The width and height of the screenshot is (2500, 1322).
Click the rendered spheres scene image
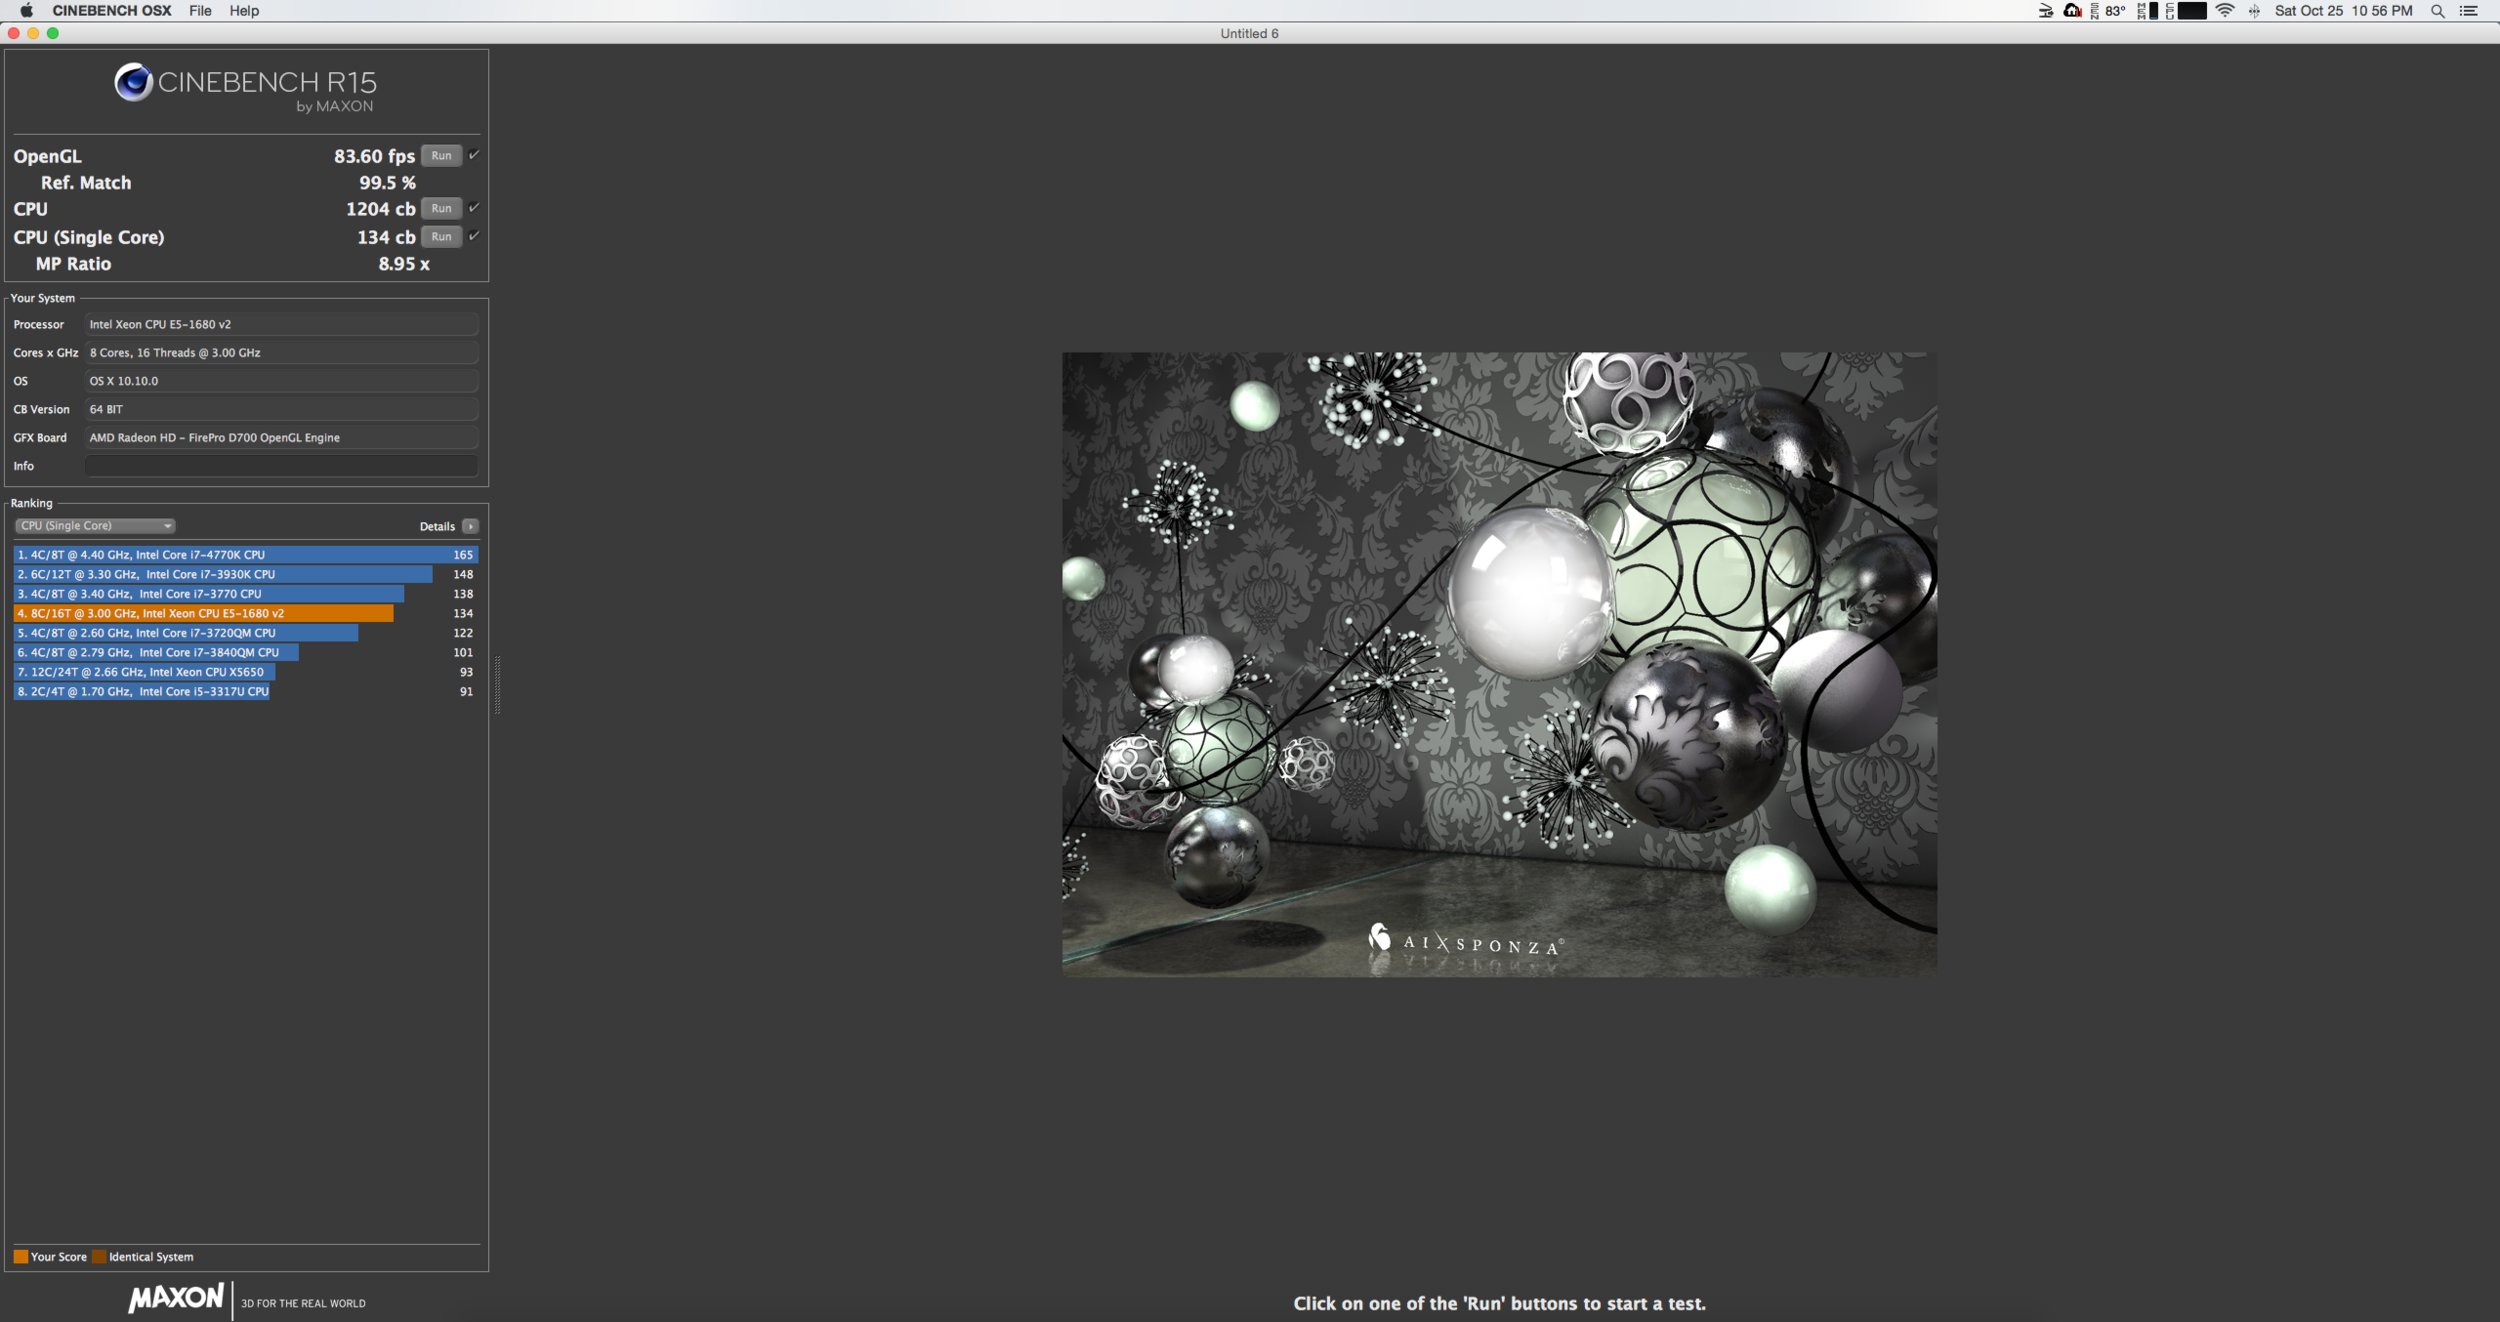pos(1499,664)
